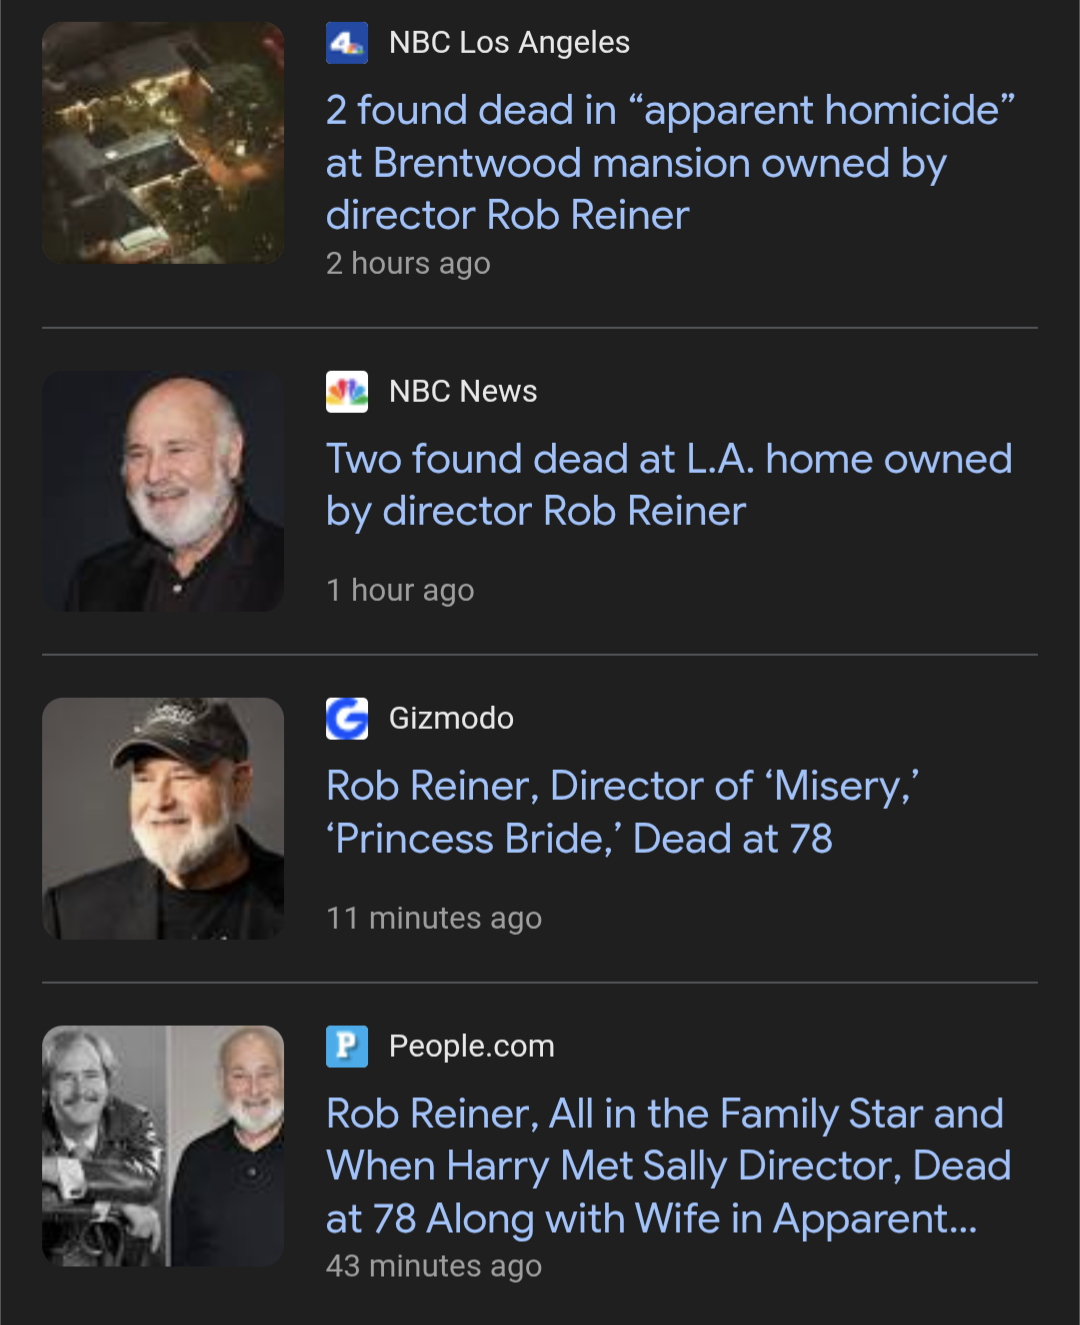The width and height of the screenshot is (1080, 1325).
Task: Select the NBC Los Angeles source name
Action: click(509, 43)
